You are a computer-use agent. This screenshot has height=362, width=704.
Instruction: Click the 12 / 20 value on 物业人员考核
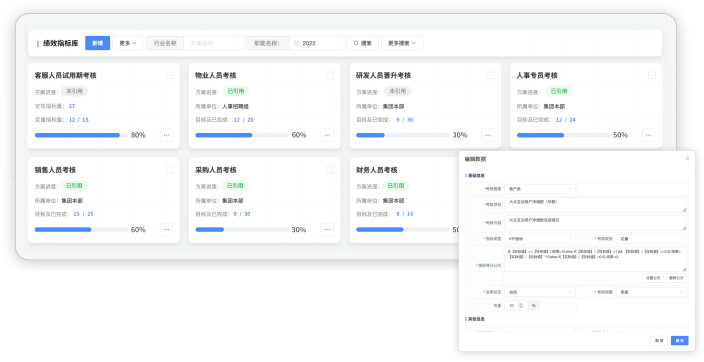click(244, 120)
